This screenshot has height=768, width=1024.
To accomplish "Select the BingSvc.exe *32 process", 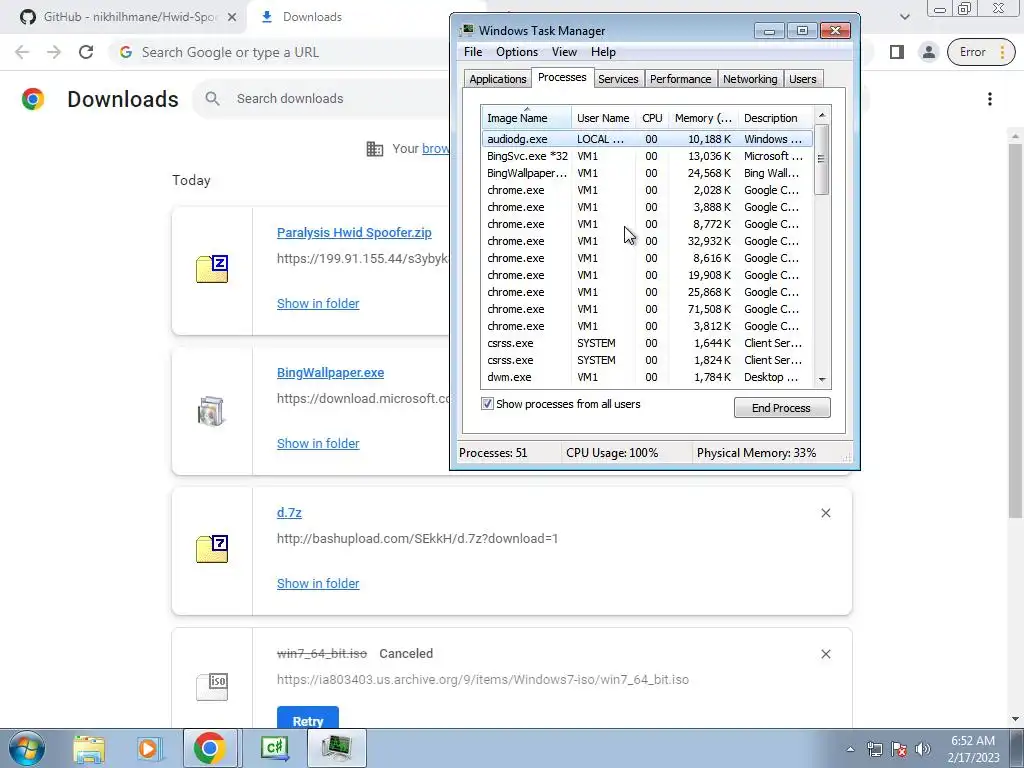I will (647, 156).
